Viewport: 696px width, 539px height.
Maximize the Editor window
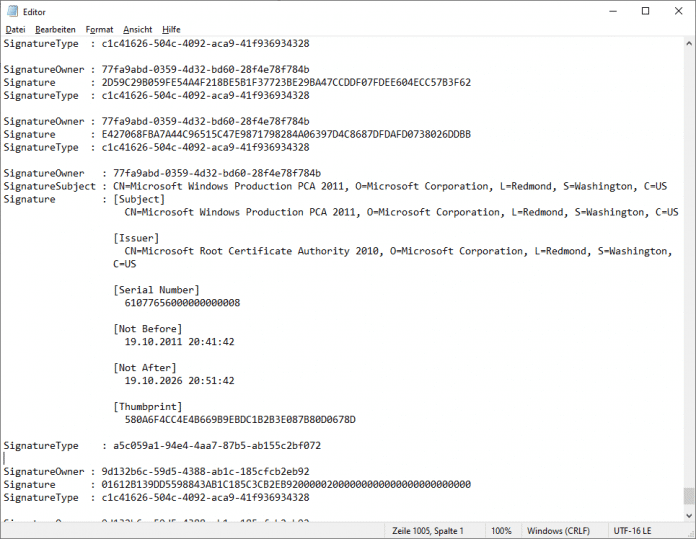[x=645, y=11]
